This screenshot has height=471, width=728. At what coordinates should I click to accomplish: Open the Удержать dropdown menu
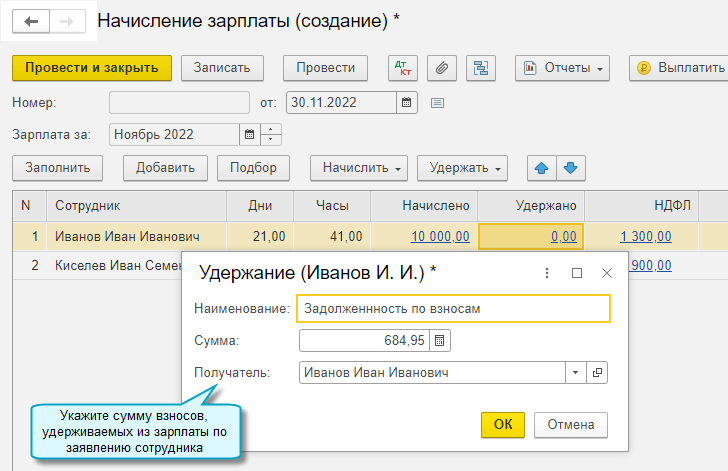coord(462,168)
